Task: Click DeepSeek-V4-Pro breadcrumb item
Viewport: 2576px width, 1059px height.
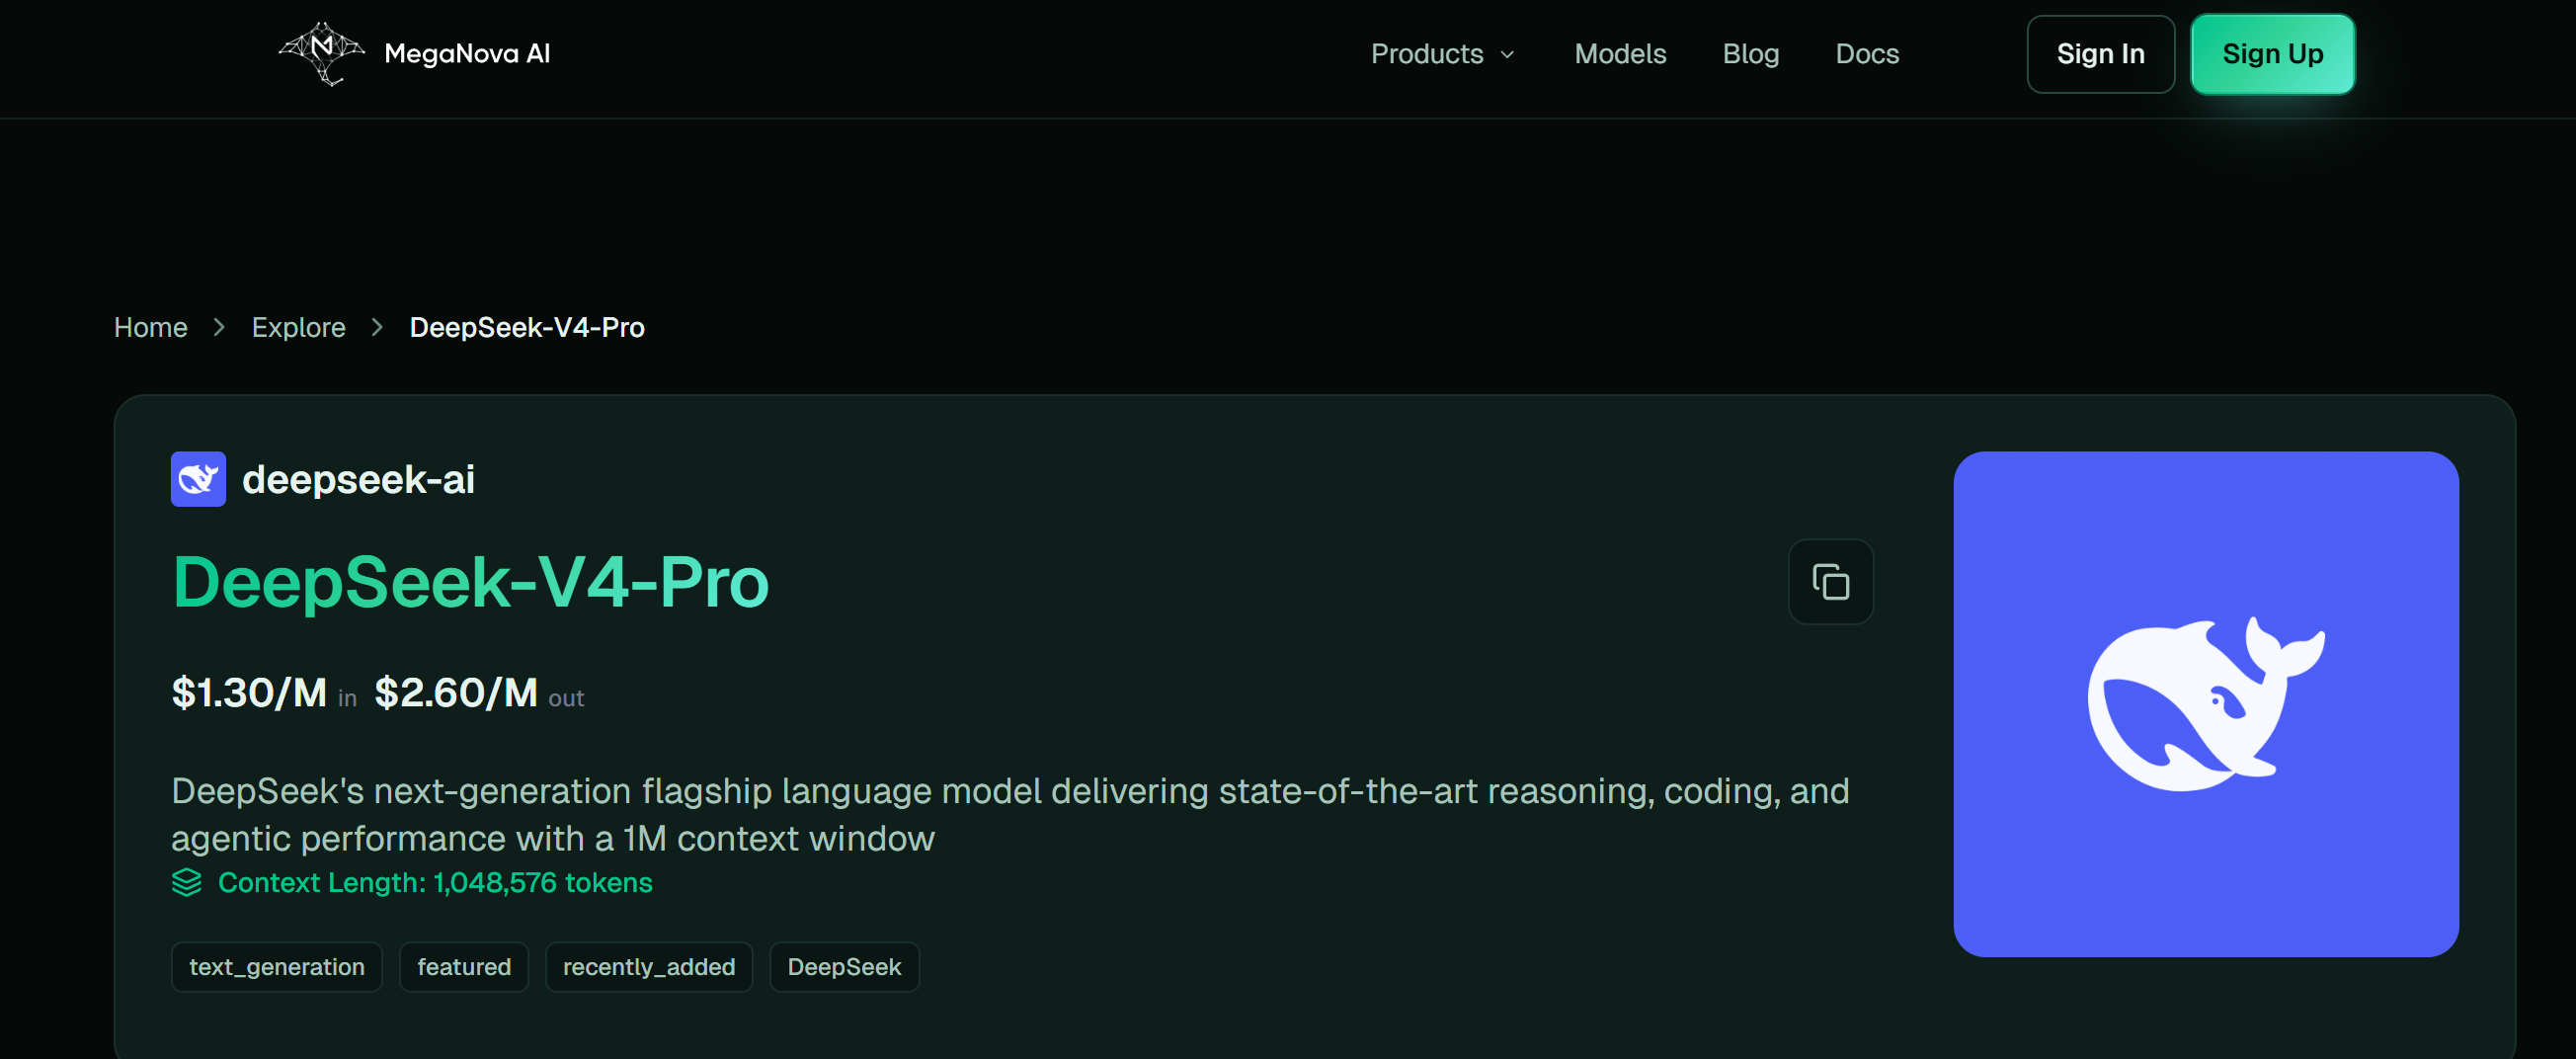Action: (527, 327)
